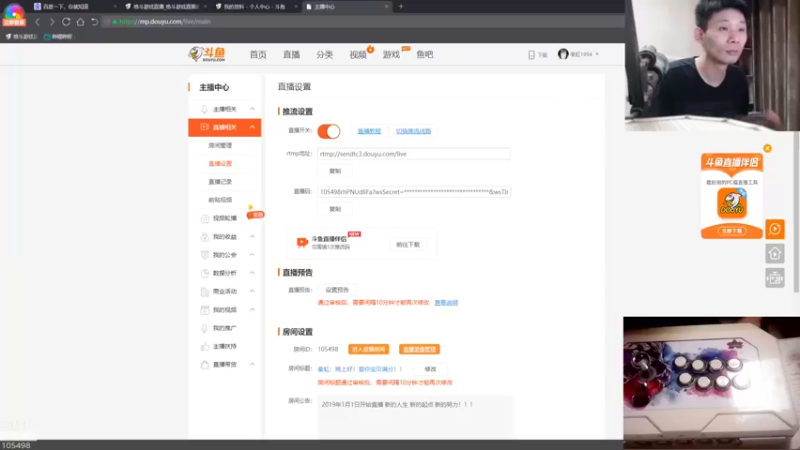Open 游戏 in the top navigation
800x450 pixels.
coord(391,55)
